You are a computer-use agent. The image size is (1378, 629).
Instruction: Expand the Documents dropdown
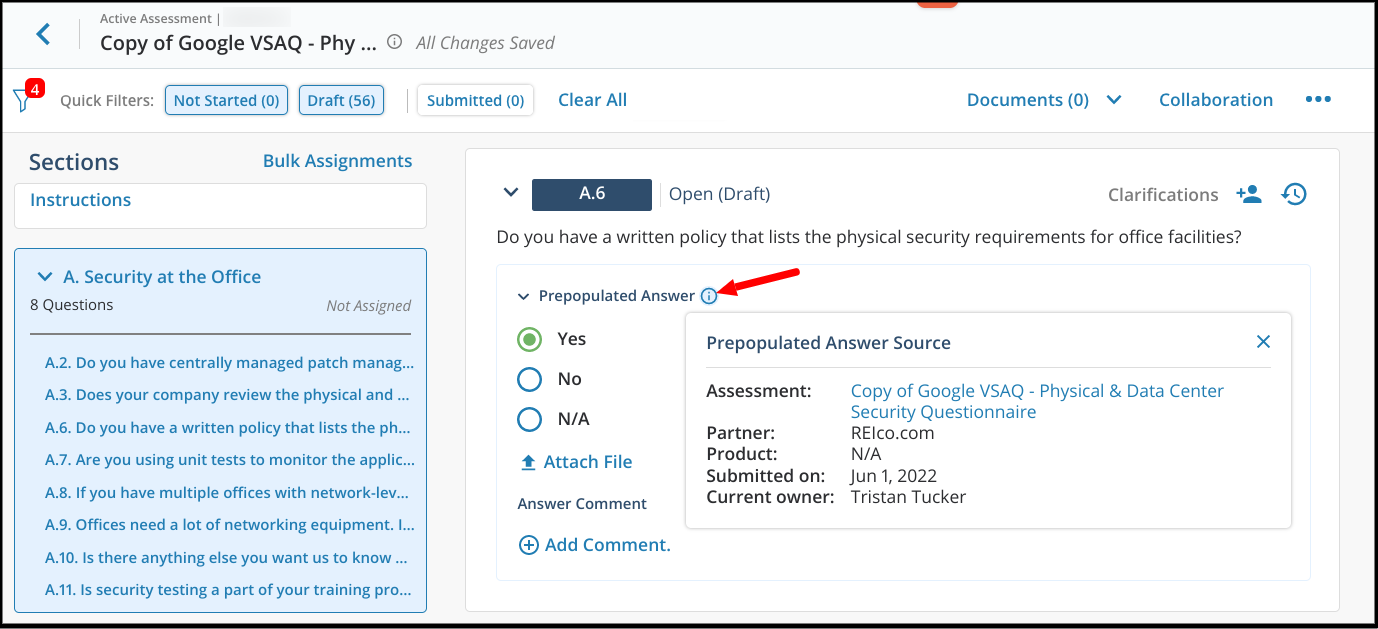[1113, 99]
